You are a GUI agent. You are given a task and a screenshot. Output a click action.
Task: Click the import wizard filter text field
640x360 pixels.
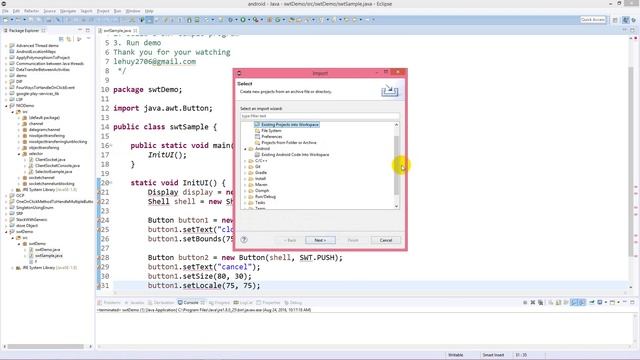tap(320, 116)
